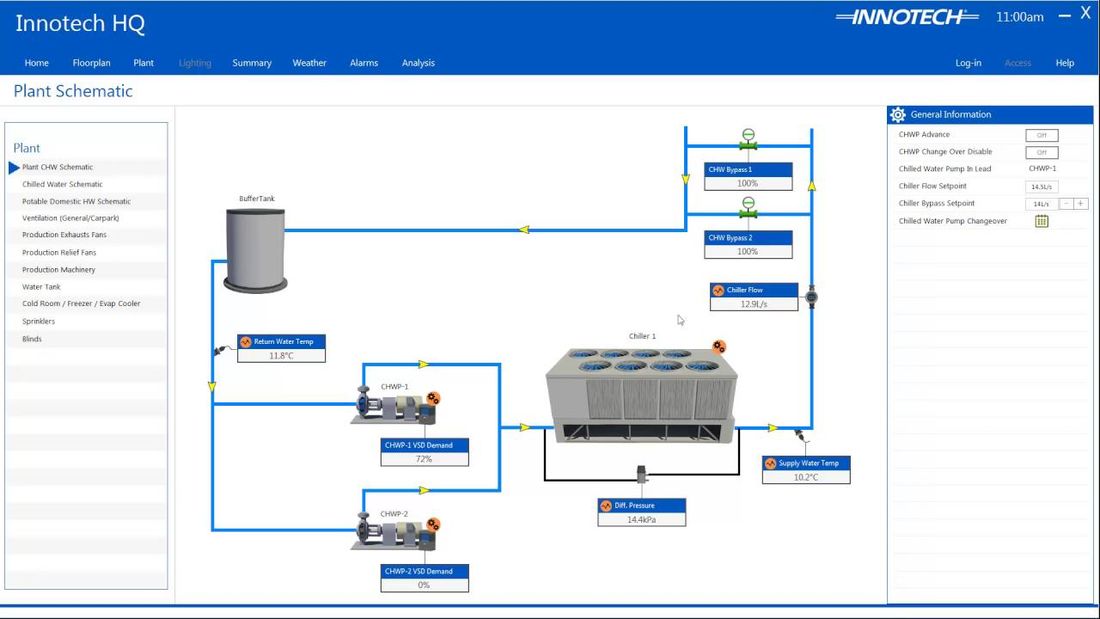Increase Chiller Bypass Setpoint with plus
The height and width of the screenshot is (619, 1100).
pos(1080,204)
